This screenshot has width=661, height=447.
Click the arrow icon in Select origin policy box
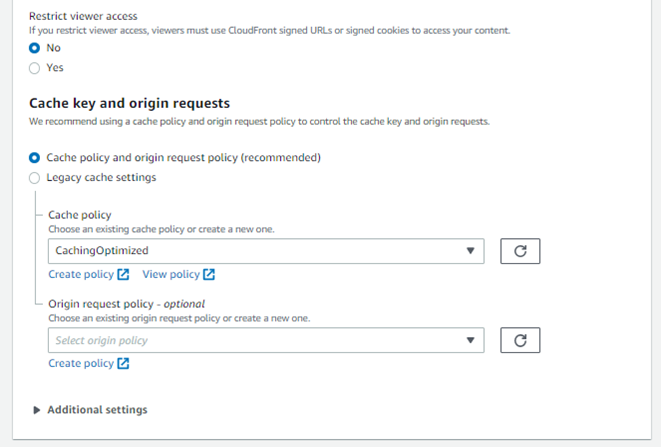point(471,340)
